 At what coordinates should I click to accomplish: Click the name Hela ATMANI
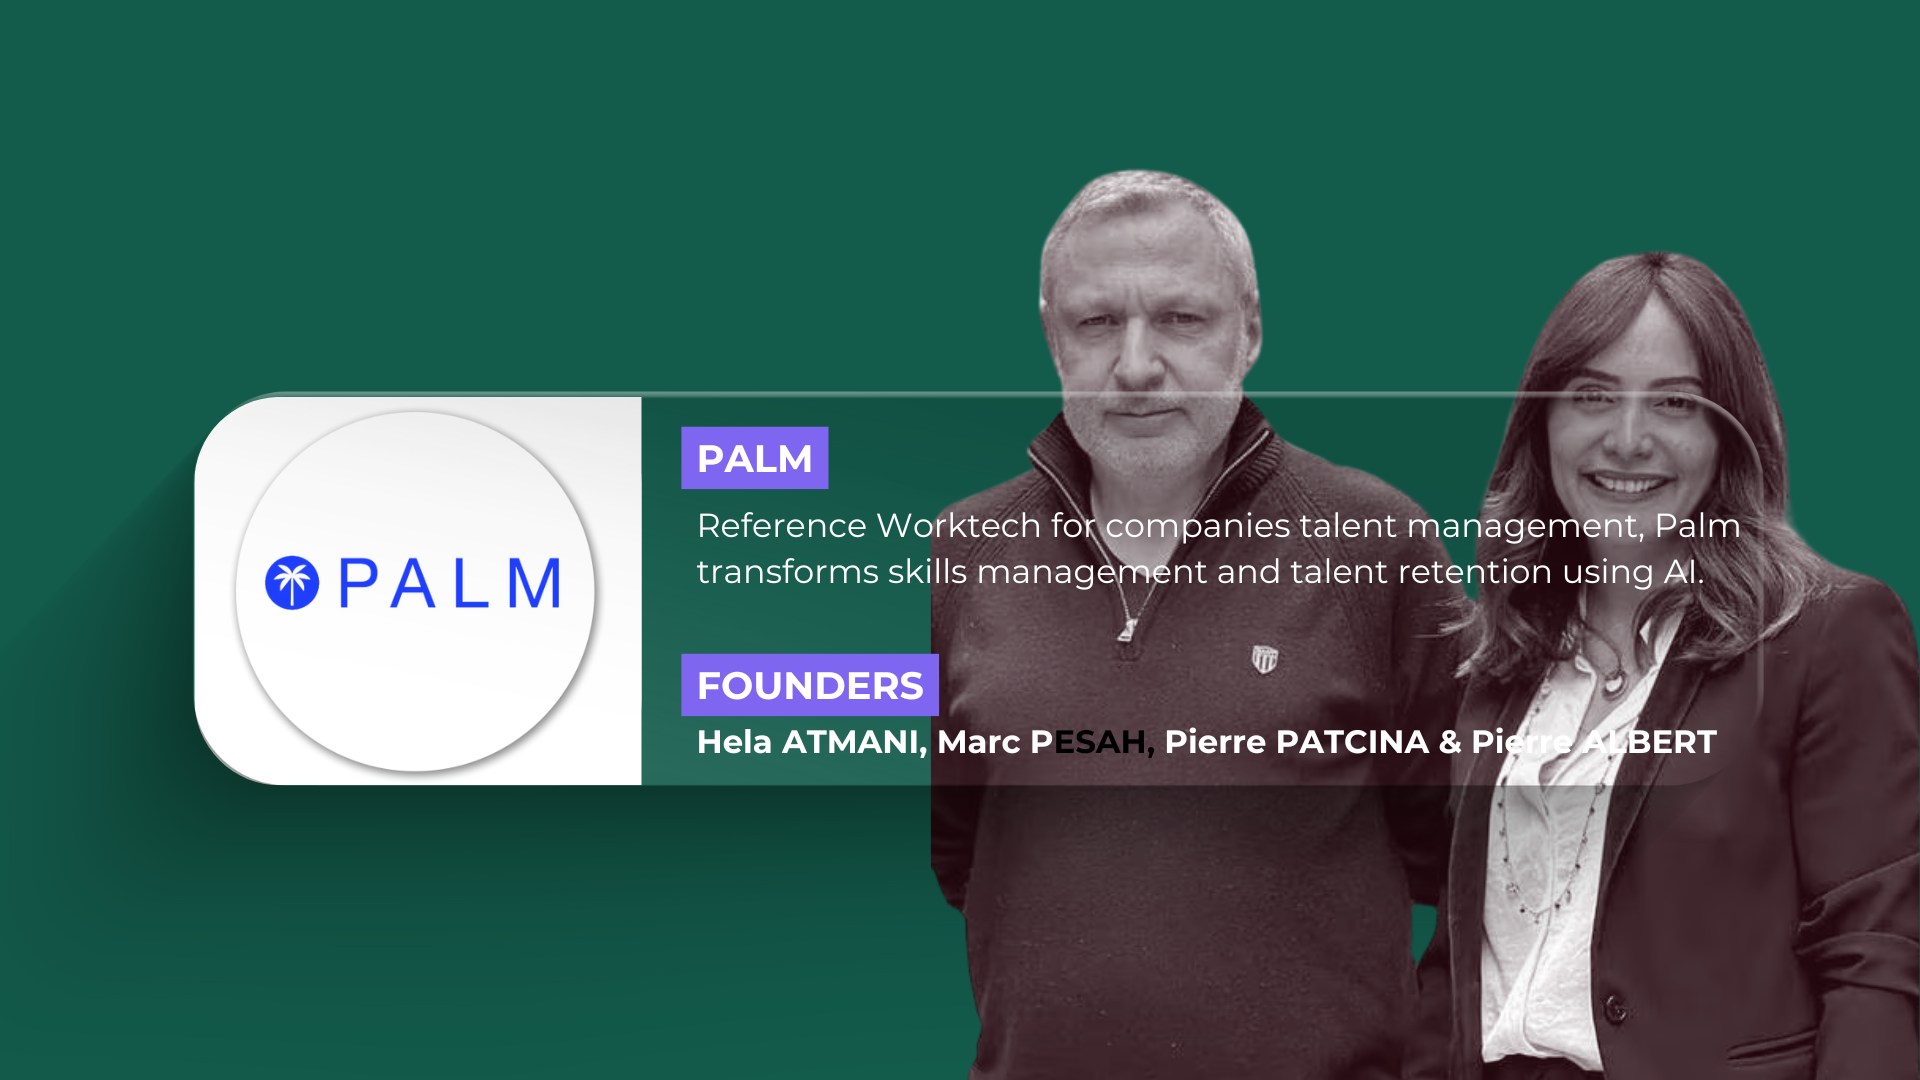point(812,742)
